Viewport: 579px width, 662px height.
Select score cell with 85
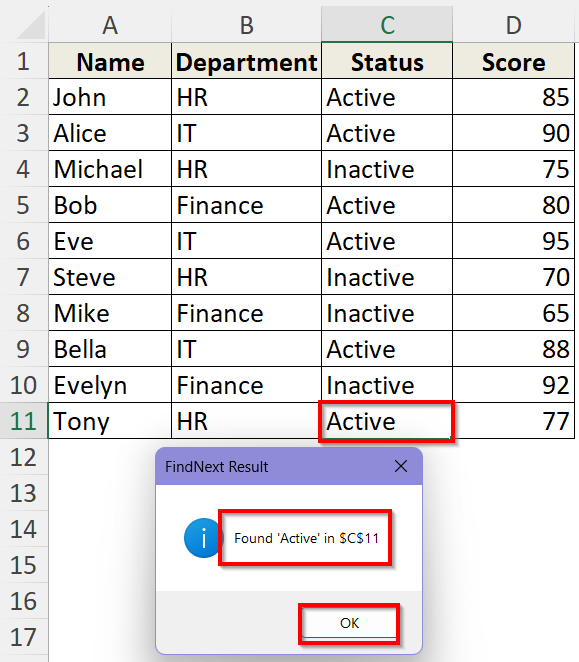pyautogui.click(x=514, y=97)
